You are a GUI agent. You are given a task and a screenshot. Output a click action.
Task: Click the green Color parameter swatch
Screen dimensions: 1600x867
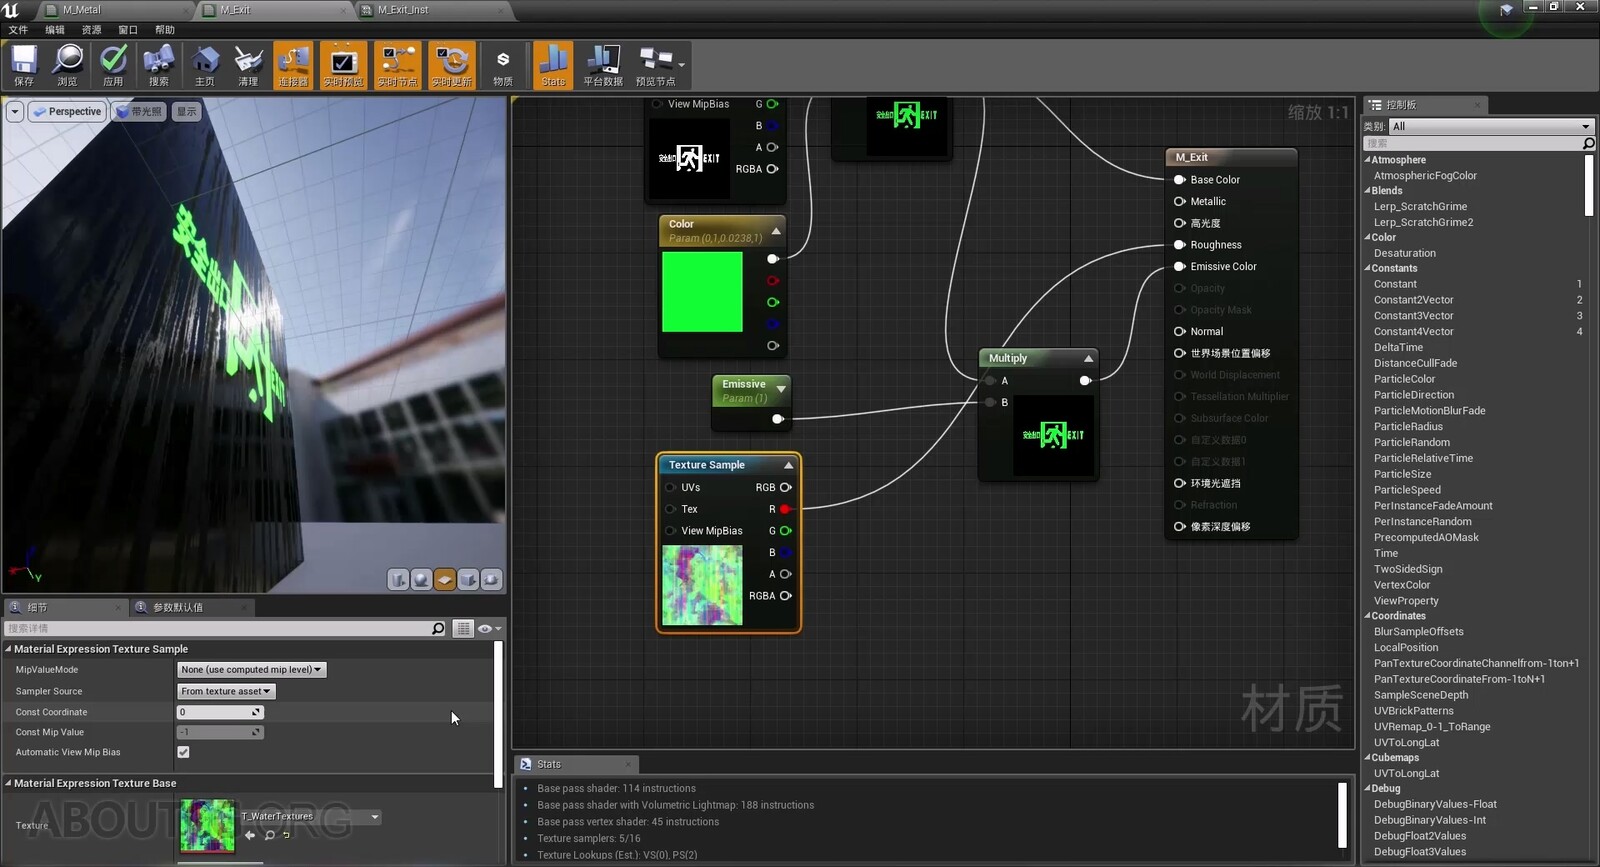coord(702,292)
